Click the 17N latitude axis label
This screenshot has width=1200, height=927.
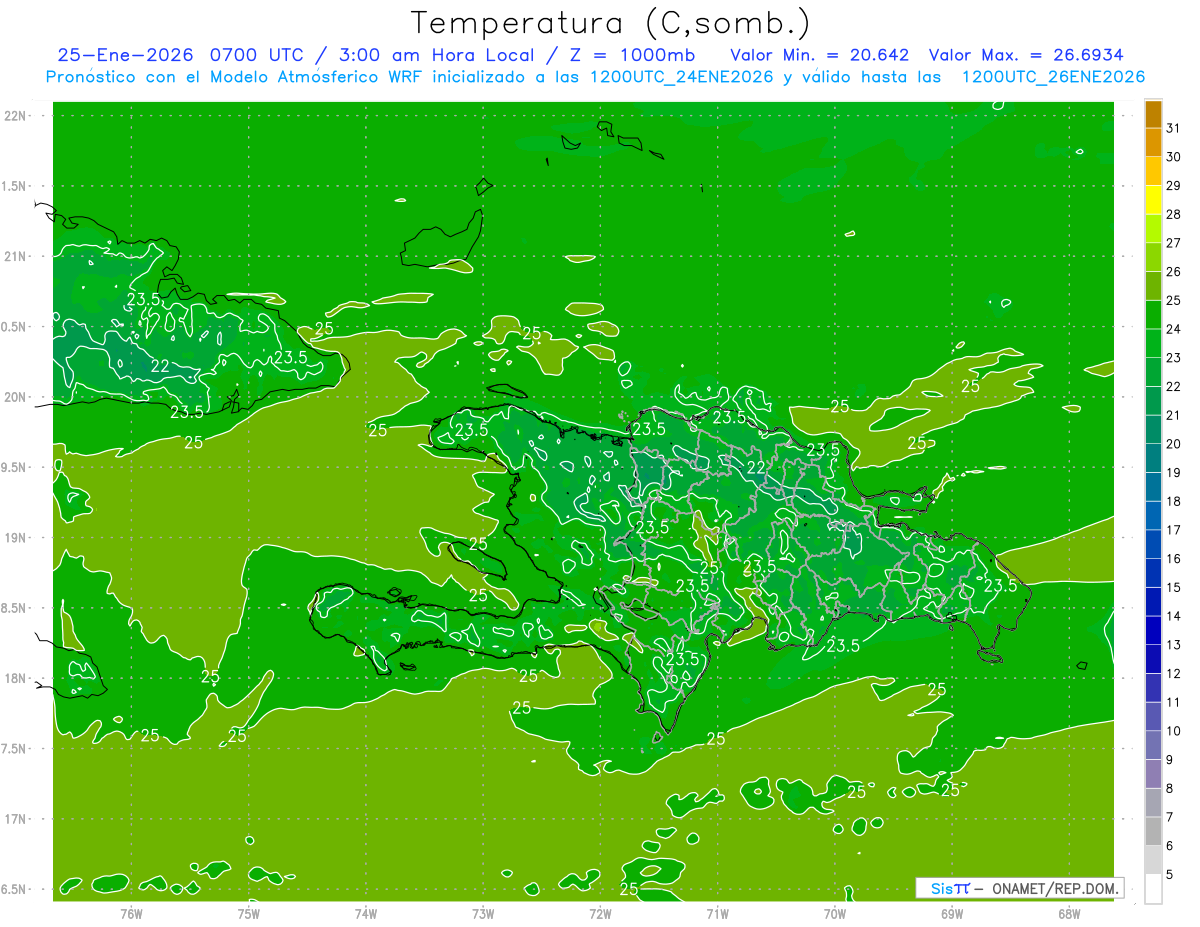[15, 819]
